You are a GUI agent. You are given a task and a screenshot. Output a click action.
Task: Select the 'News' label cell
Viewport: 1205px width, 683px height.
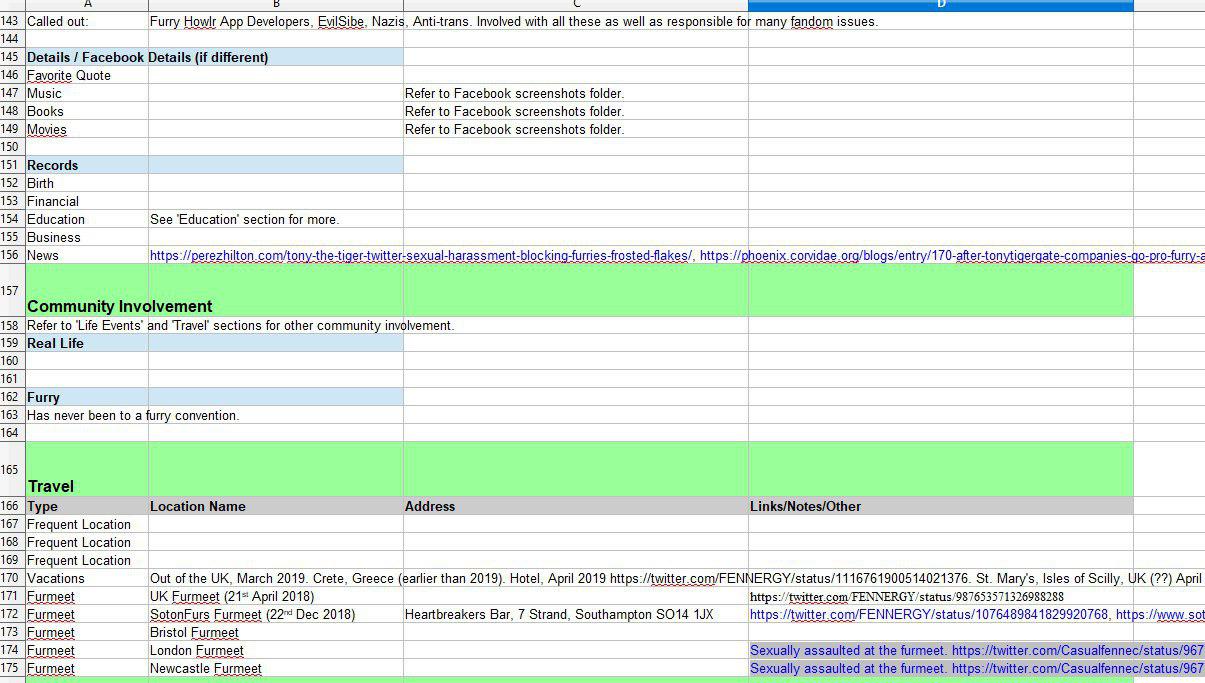pos(87,255)
